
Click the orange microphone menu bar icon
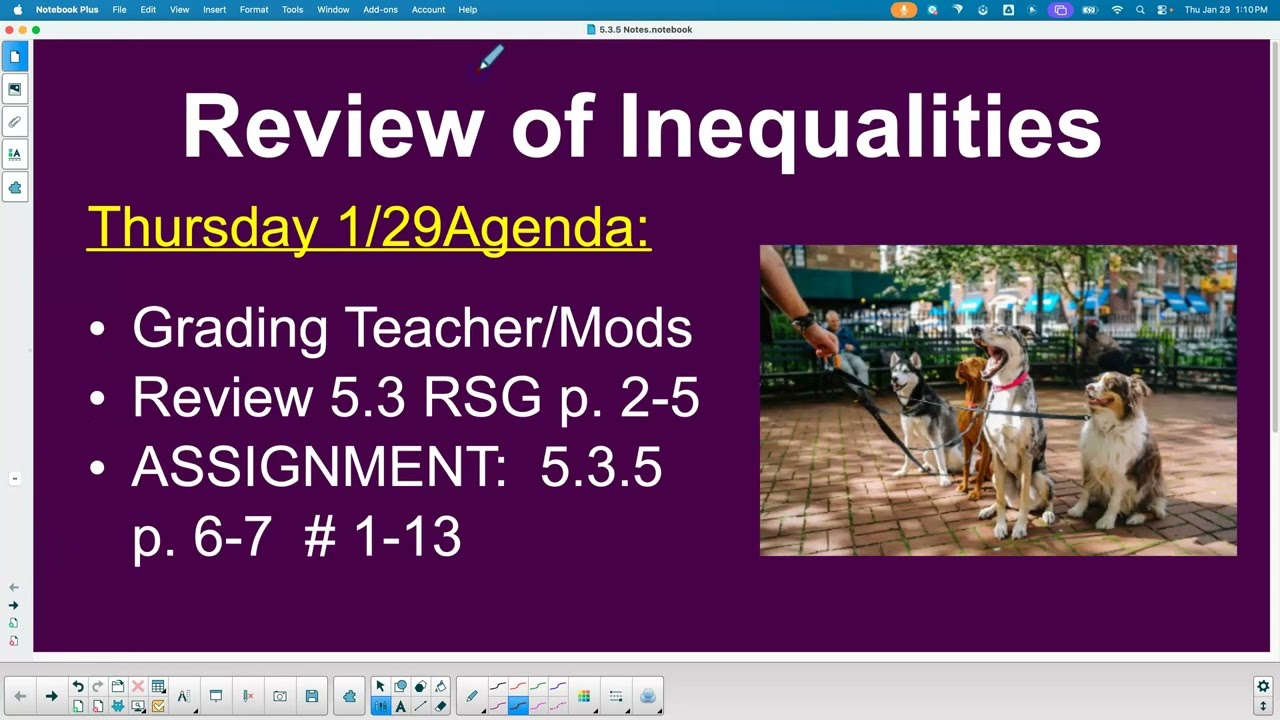click(x=903, y=9)
